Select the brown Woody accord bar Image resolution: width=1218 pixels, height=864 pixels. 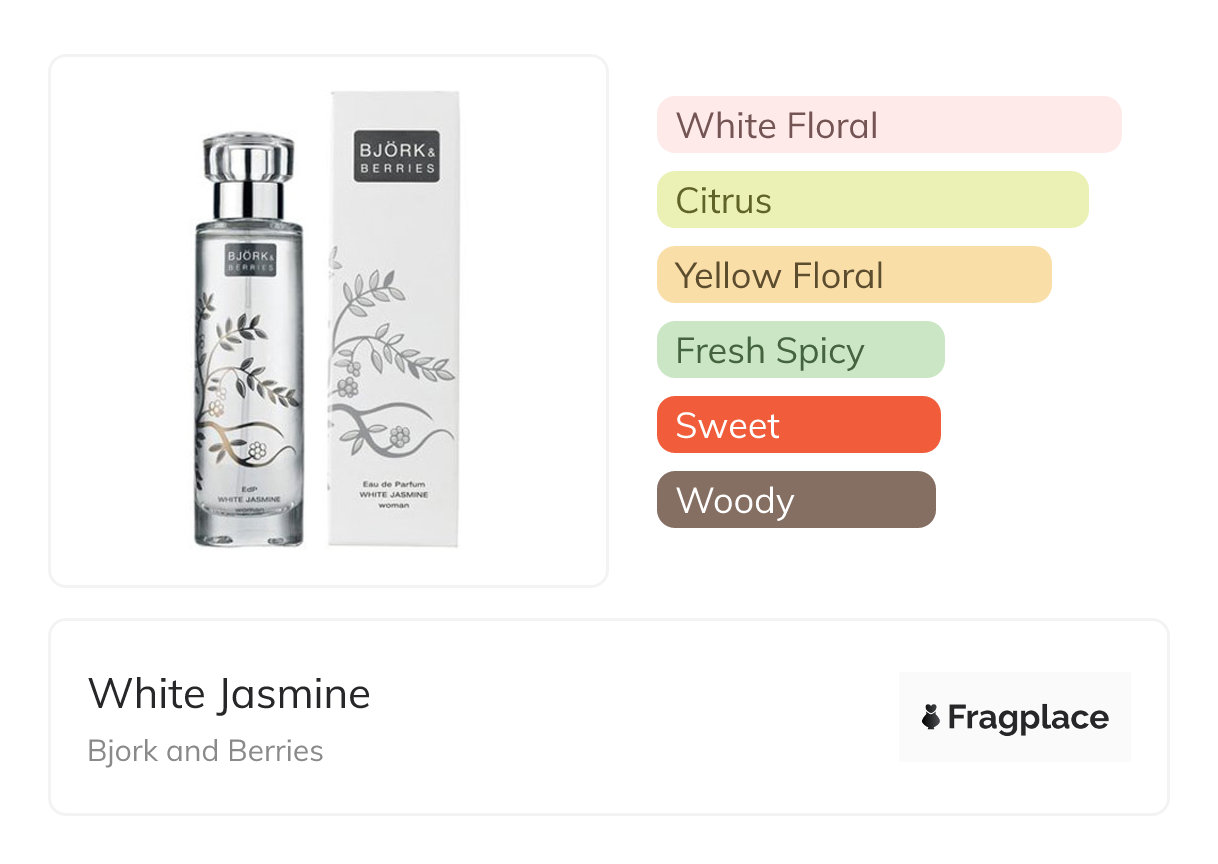point(796,500)
